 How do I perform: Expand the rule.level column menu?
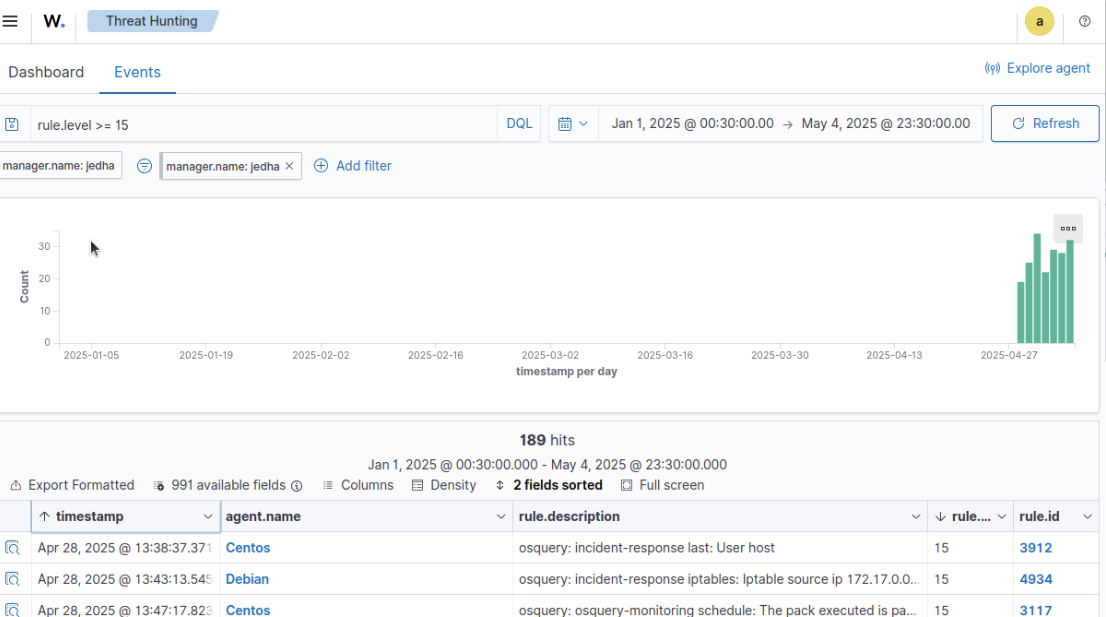(x=1002, y=517)
